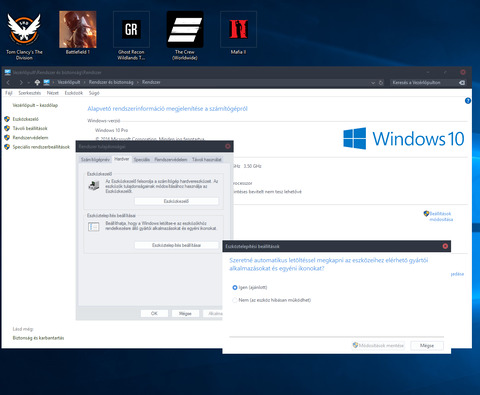Image resolution: width=480 pixels, height=395 pixels.
Task: Open Mafia II desktop icon
Action: [238, 33]
